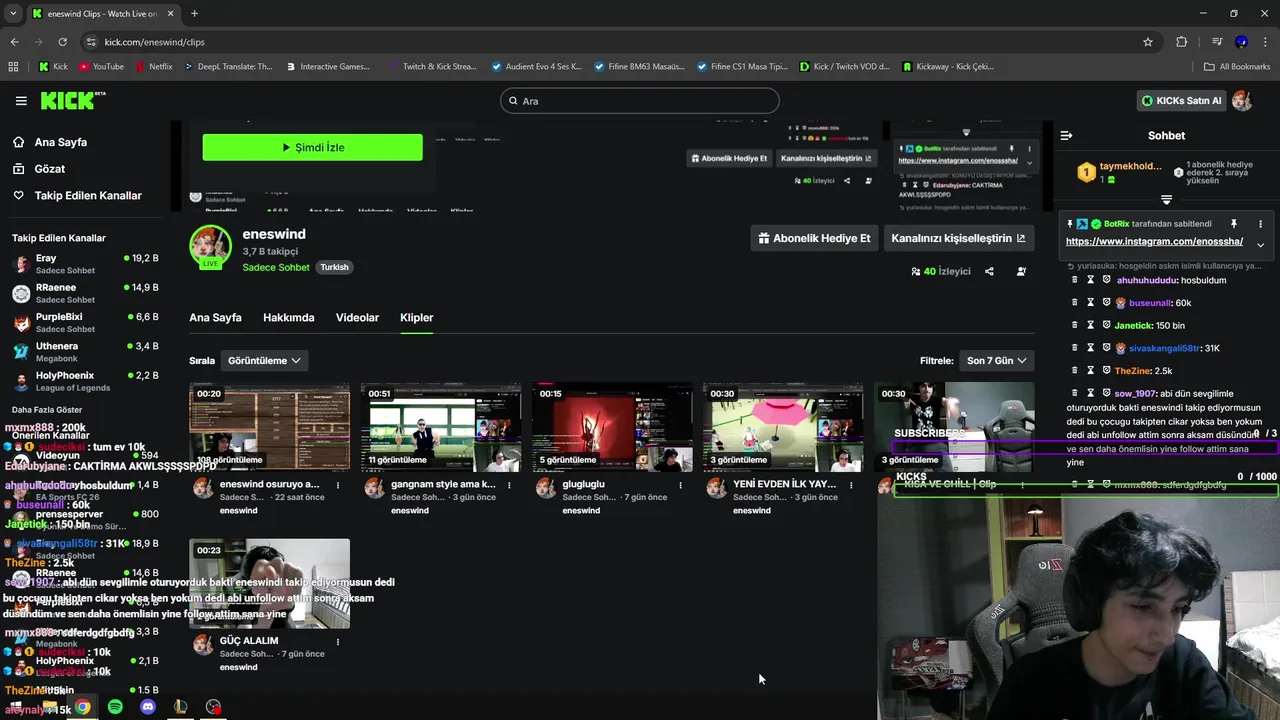
Task: Reload the page
Action: click(x=62, y=42)
